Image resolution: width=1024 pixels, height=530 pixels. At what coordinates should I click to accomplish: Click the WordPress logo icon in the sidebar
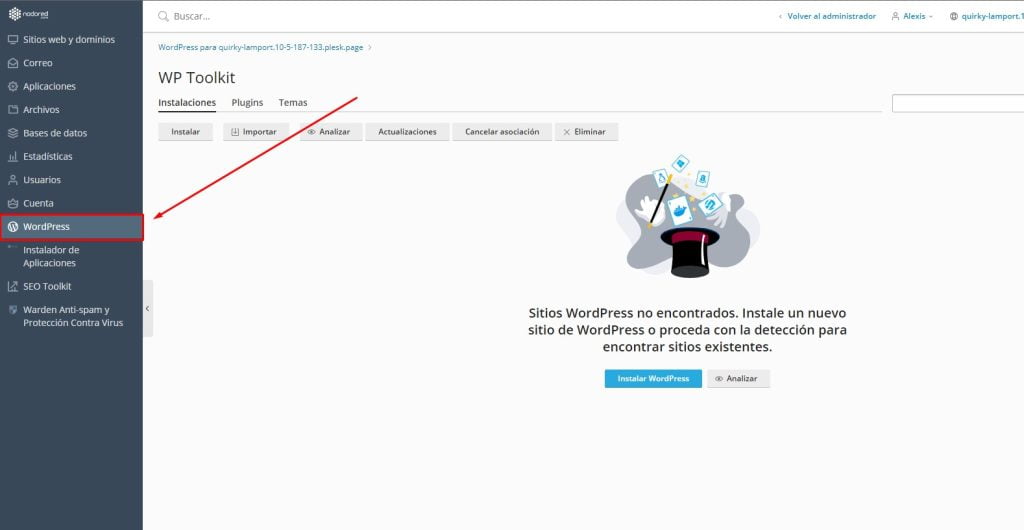pos(12,227)
